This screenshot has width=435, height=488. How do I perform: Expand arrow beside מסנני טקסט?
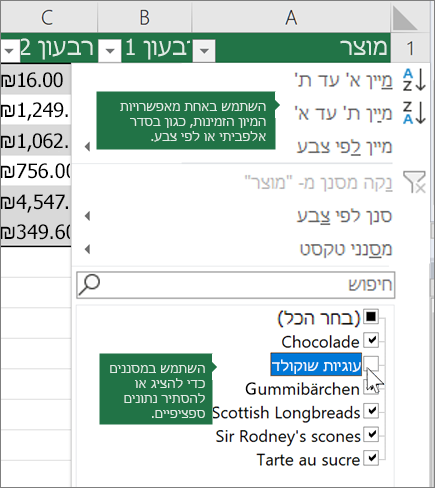87,249
